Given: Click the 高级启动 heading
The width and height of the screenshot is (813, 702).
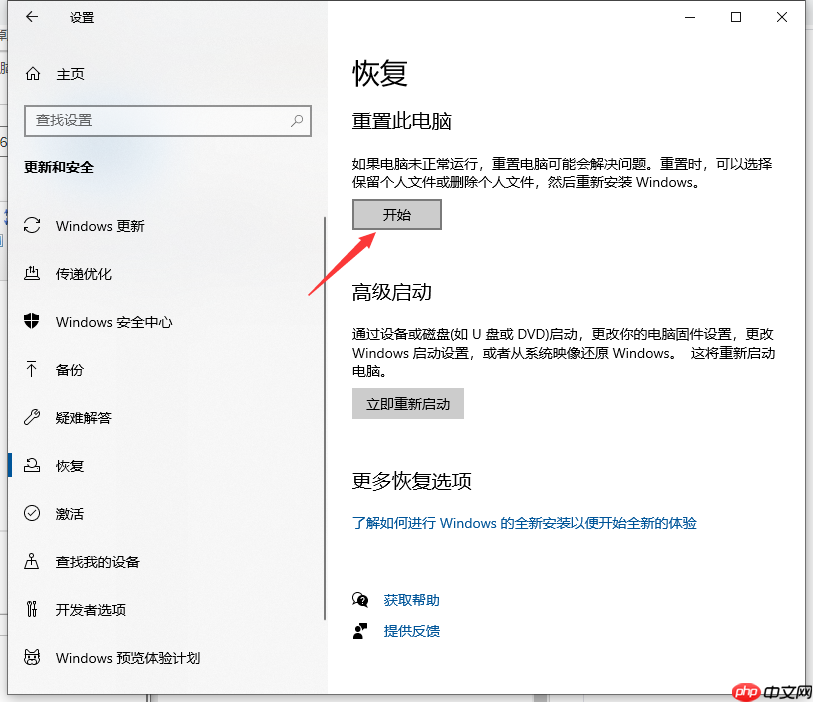Looking at the screenshot, I should (391, 292).
